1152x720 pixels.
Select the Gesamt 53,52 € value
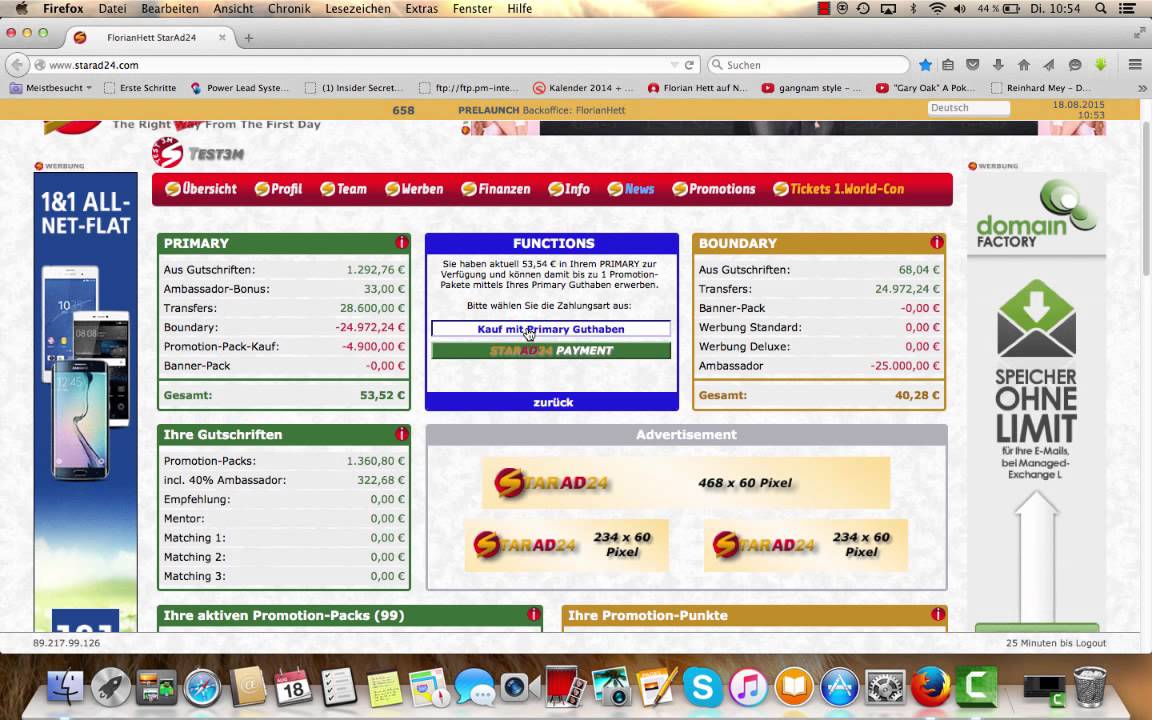click(382, 395)
